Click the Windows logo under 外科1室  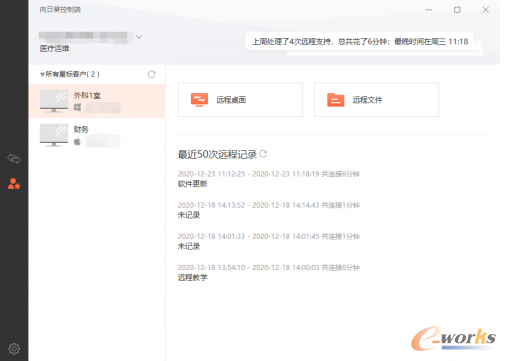(77, 107)
